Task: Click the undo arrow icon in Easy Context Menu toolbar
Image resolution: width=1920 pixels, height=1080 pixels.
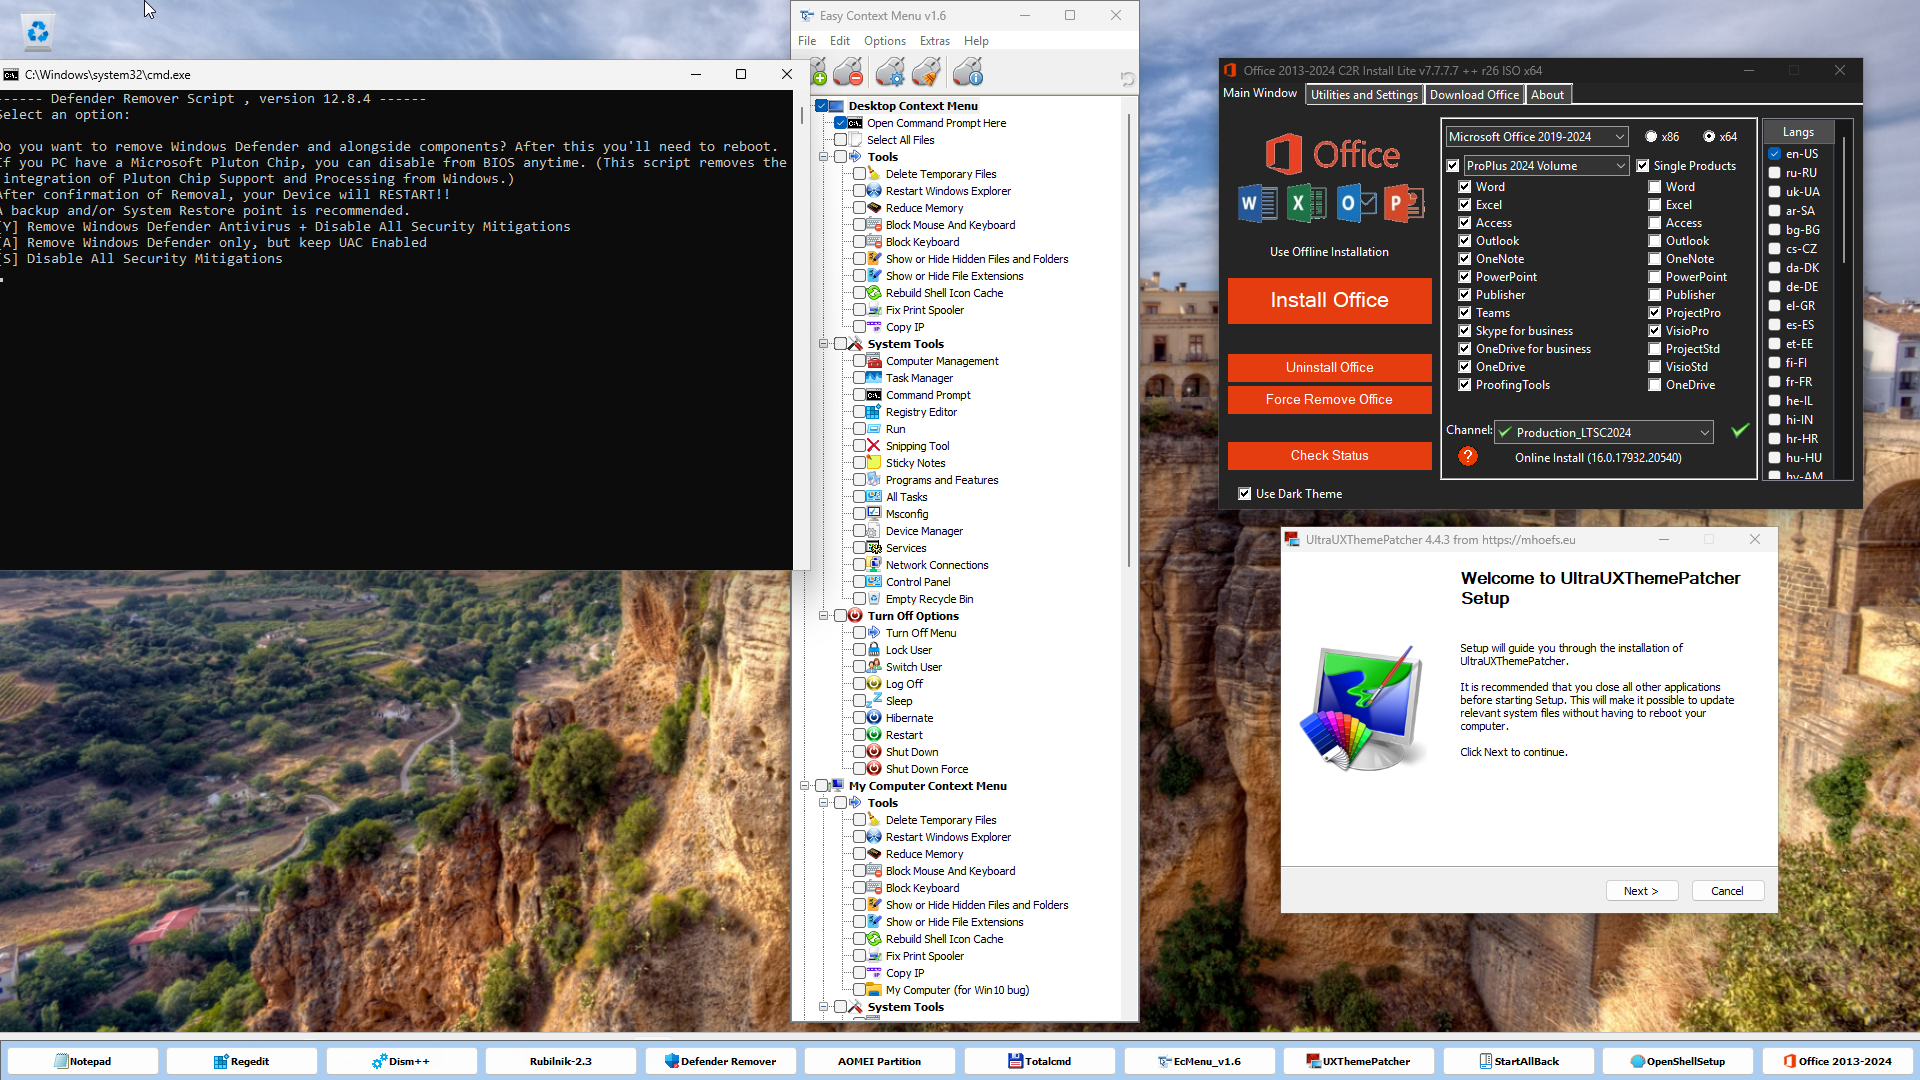Action: [1127, 79]
